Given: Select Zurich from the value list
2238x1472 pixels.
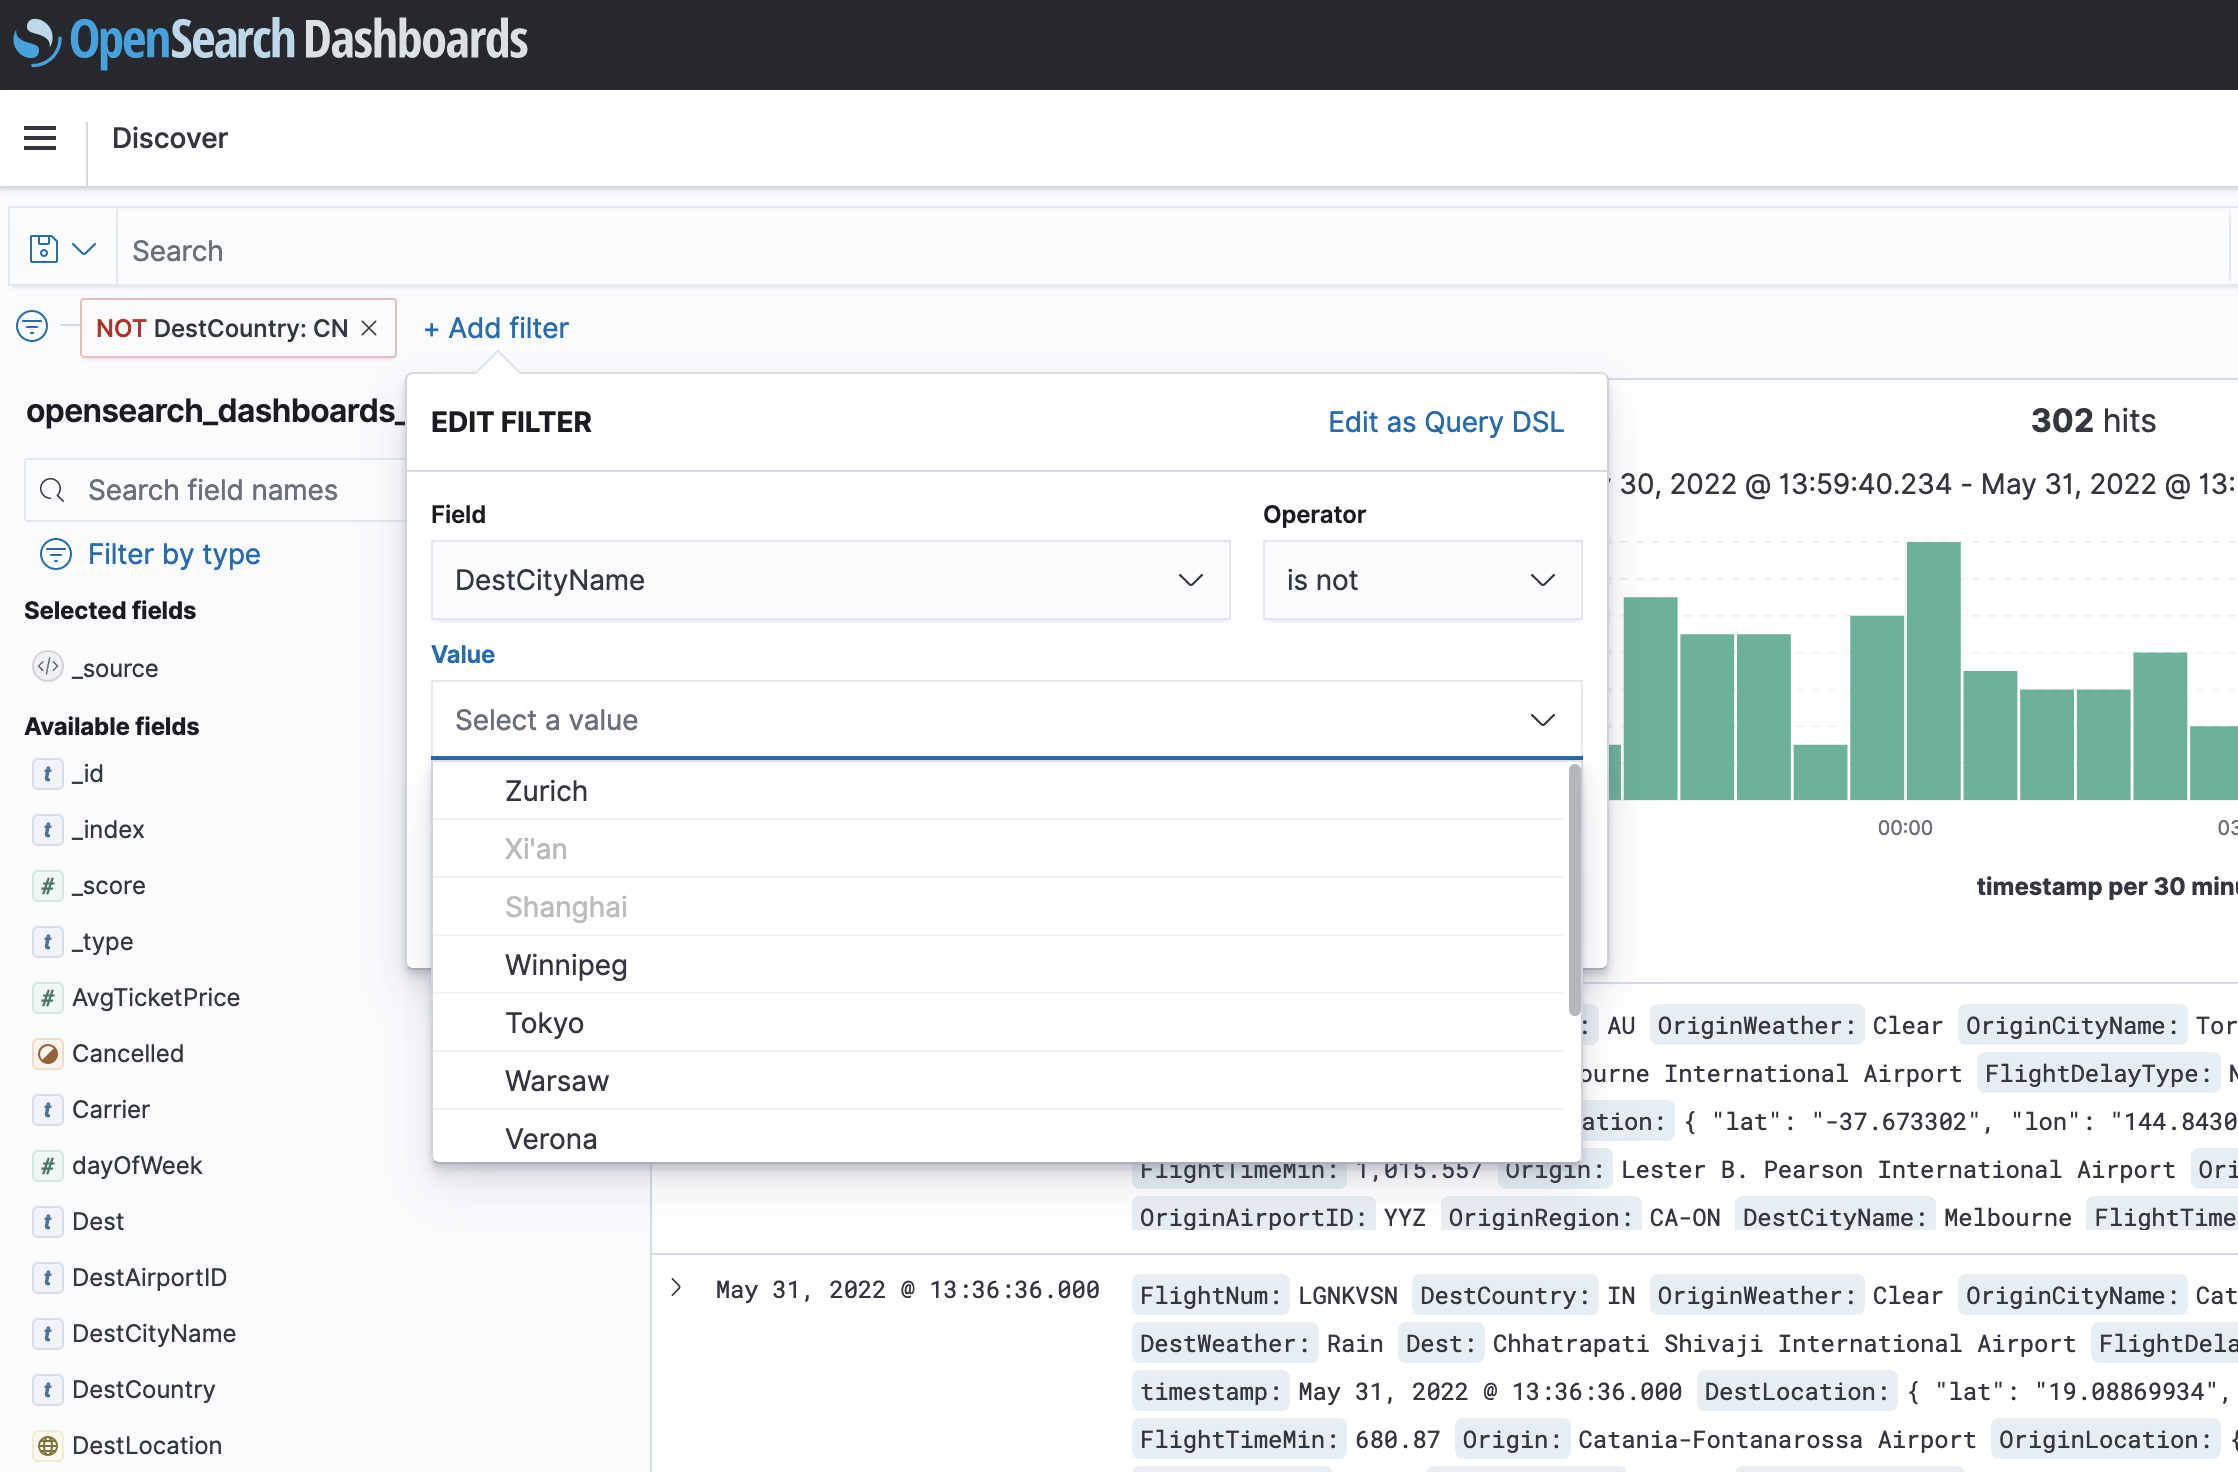Looking at the screenshot, I should point(546,791).
